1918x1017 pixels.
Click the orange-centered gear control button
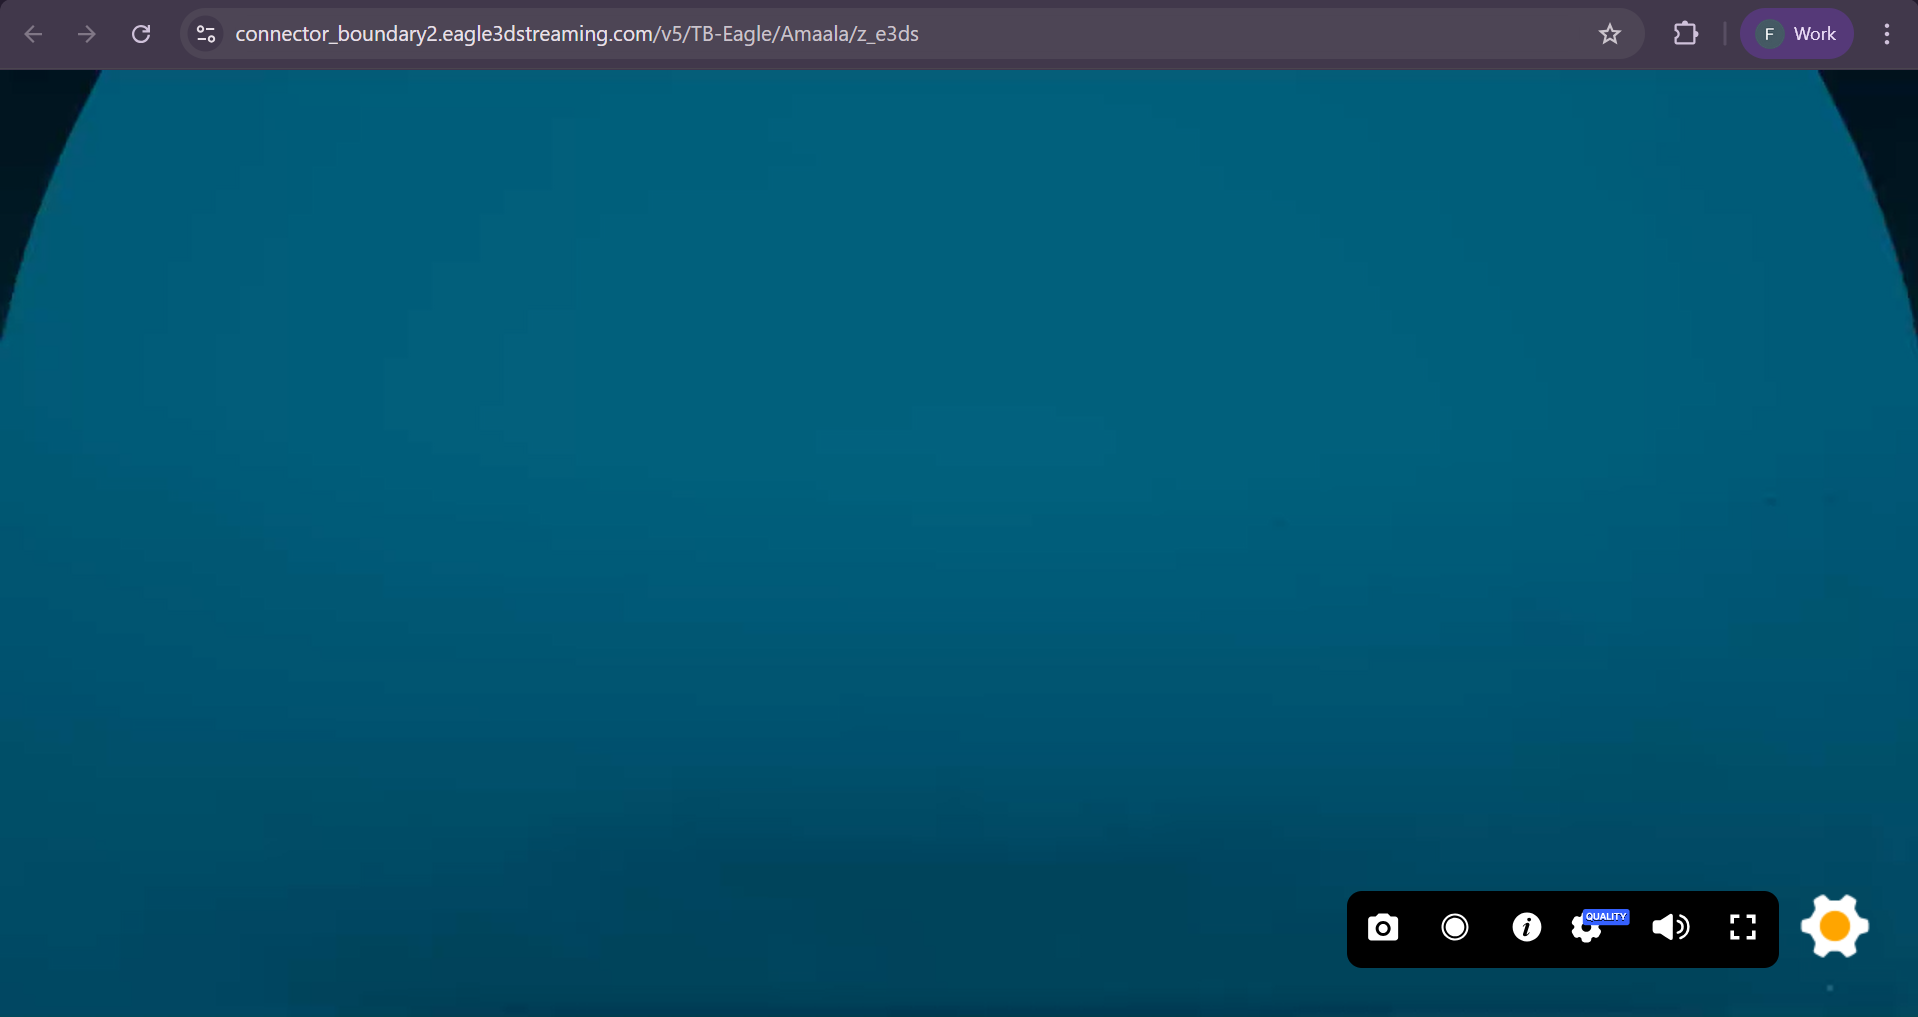point(1835,926)
